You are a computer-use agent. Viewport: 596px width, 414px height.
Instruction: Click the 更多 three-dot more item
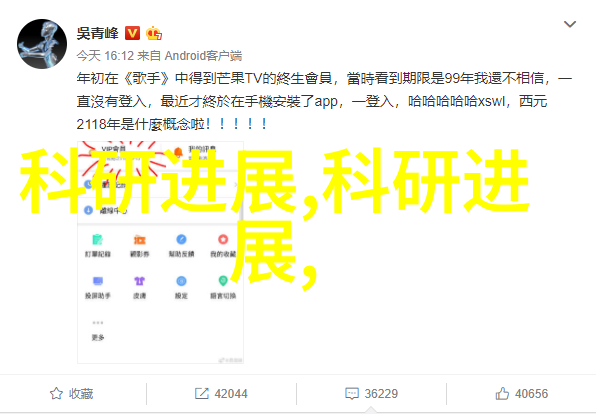(x=98, y=329)
